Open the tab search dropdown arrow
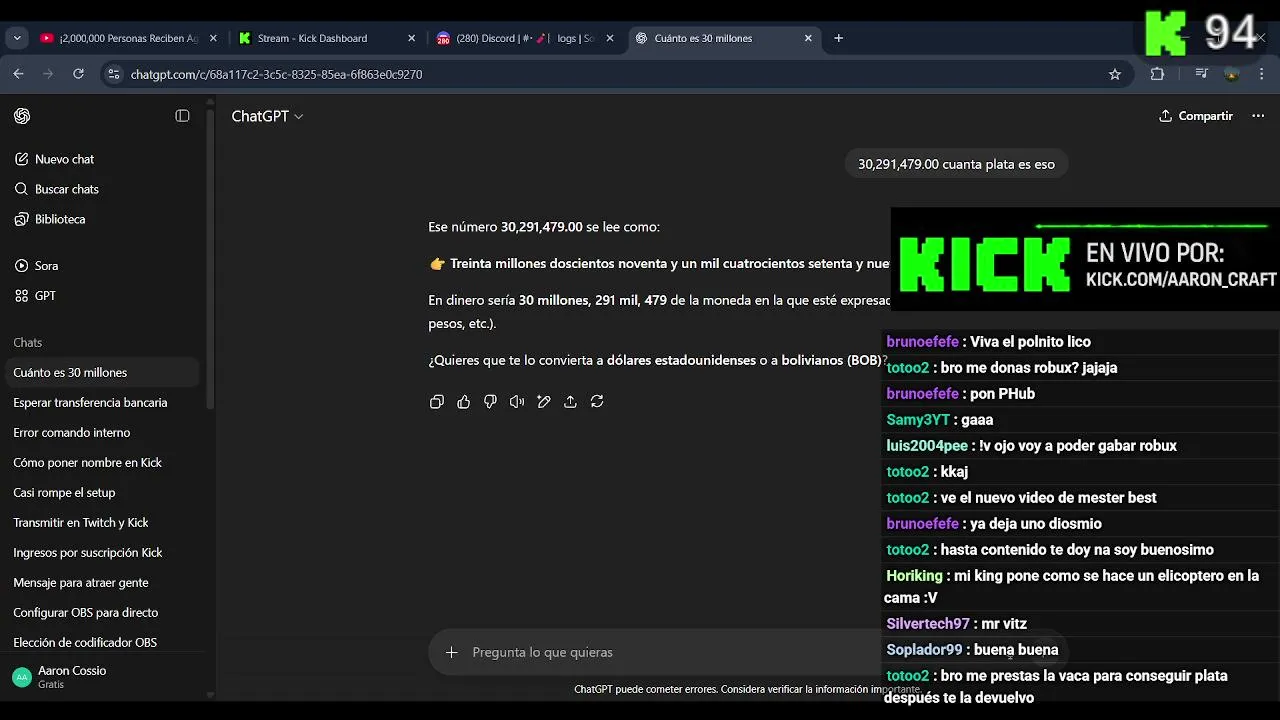1280x720 pixels. point(17,38)
